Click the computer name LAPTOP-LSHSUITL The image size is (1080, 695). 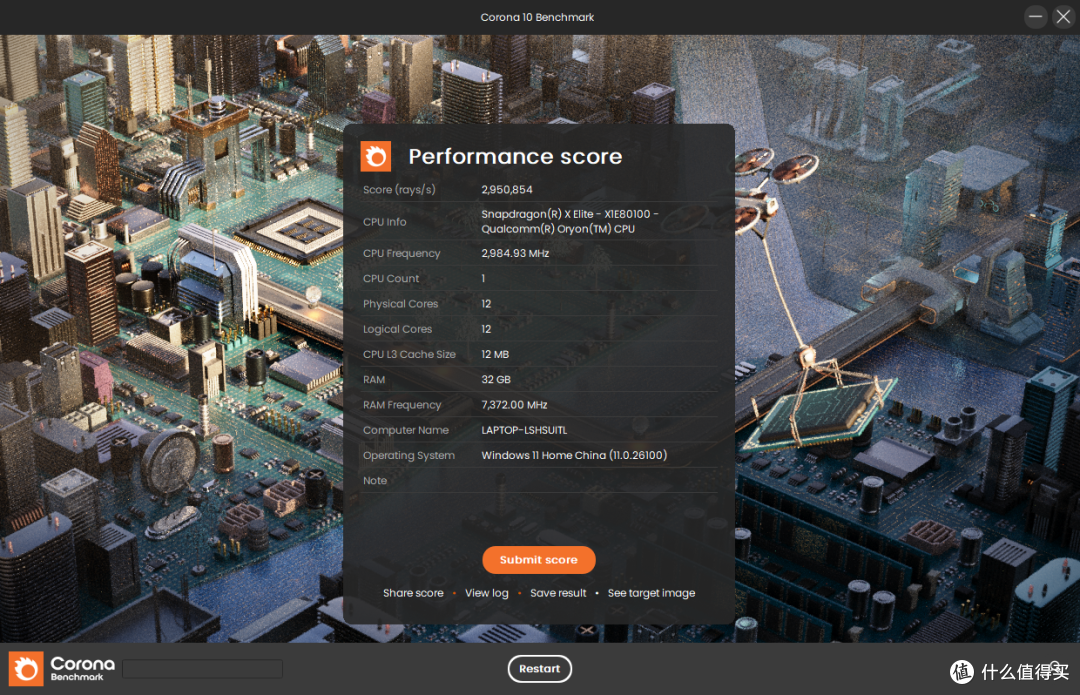(x=524, y=430)
